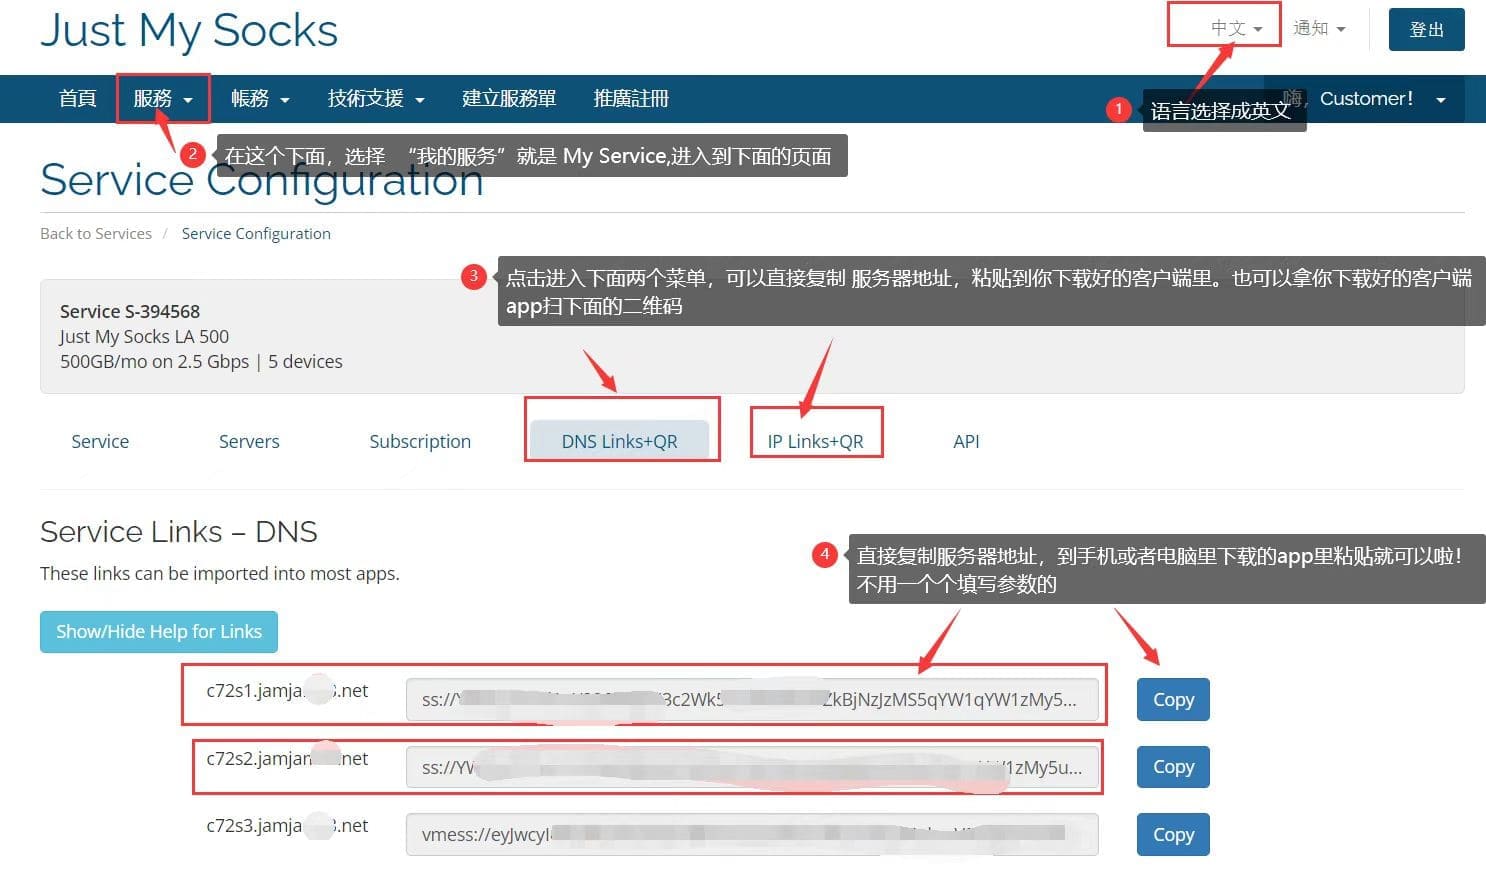Open the Subscription tab

420,441
